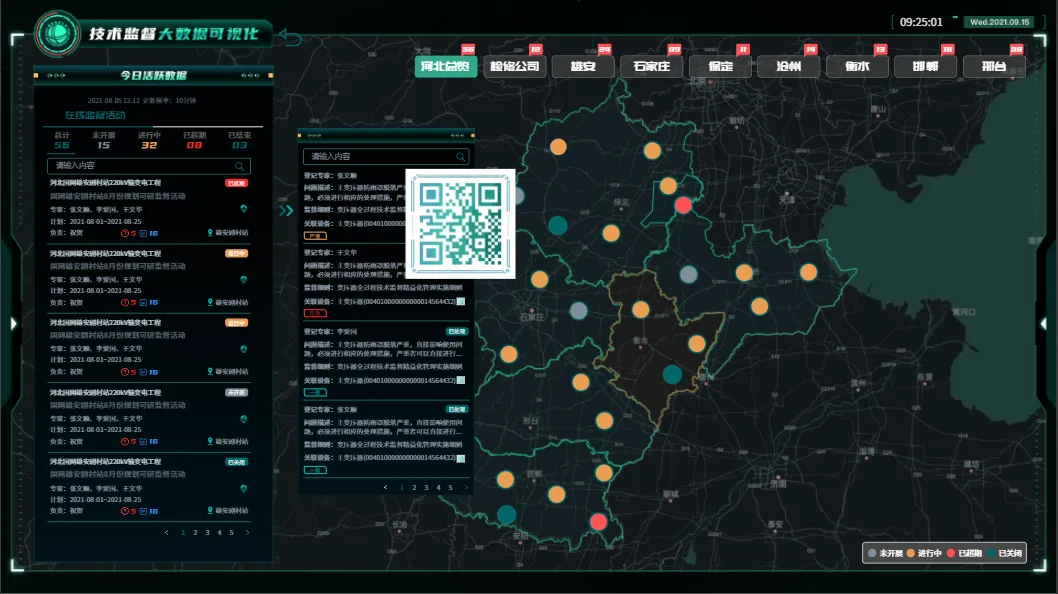
Task: Click the teal 已关闭 status badge on the card
Action: coord(236,462)
